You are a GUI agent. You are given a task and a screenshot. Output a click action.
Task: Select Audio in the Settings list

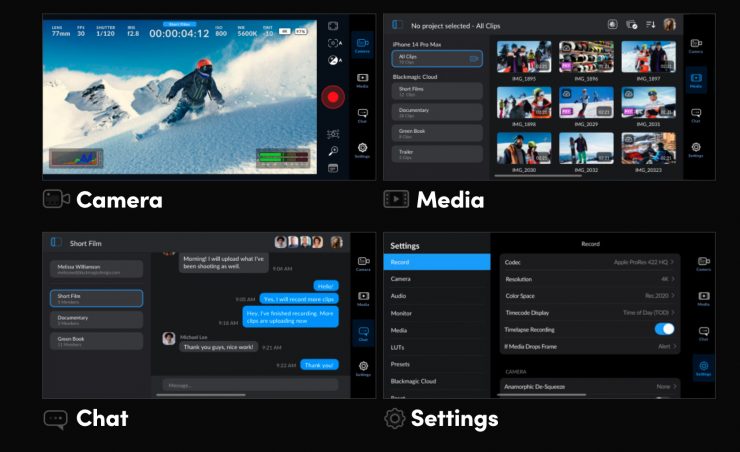[x=436, y=296]
